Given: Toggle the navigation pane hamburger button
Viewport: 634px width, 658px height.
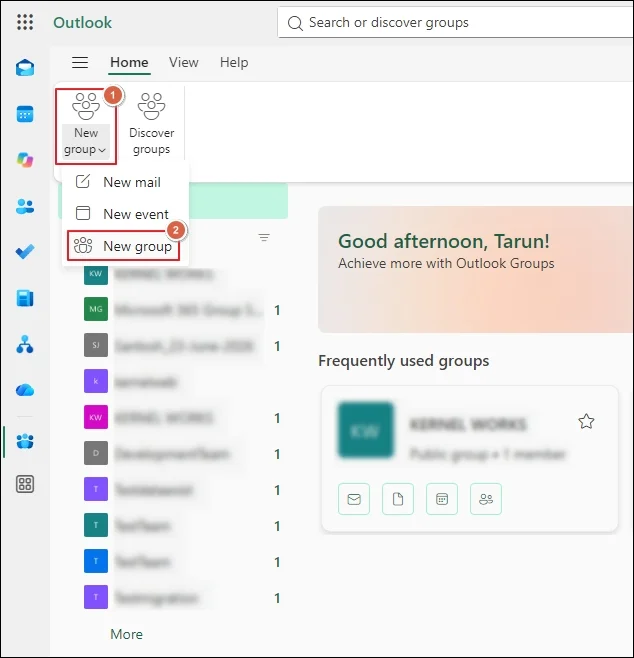Looking at the screenshot, I should [80, 63].
